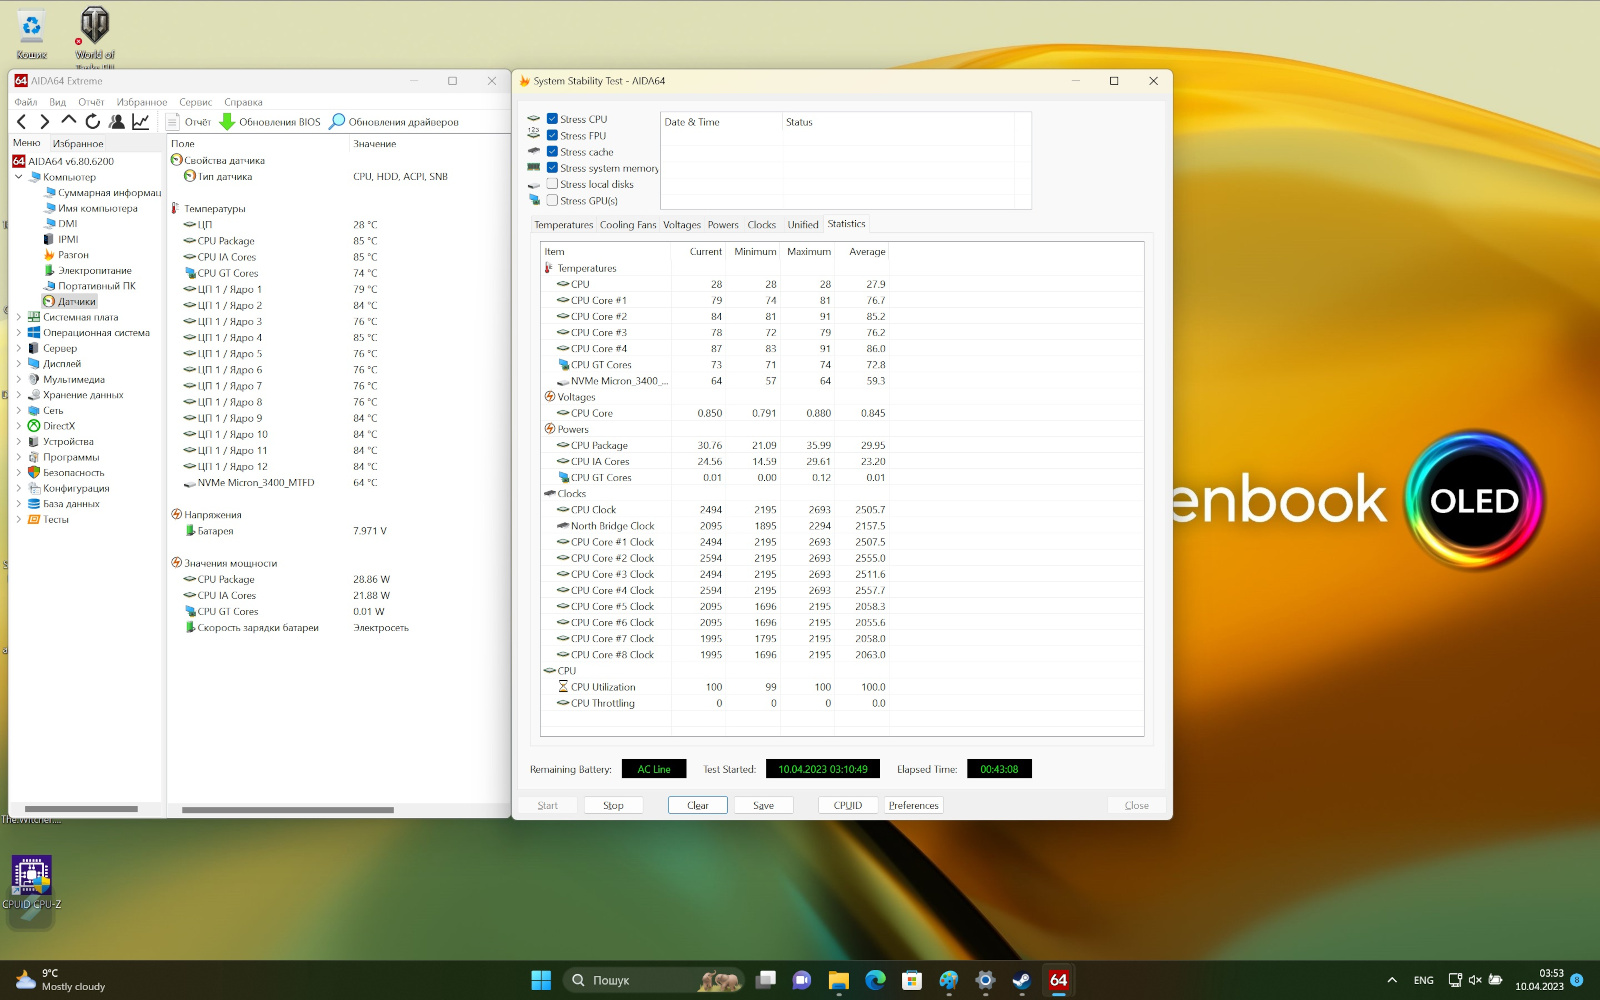Switch to the Temperatures tab

pyautogui.click(x=563, y=225)
